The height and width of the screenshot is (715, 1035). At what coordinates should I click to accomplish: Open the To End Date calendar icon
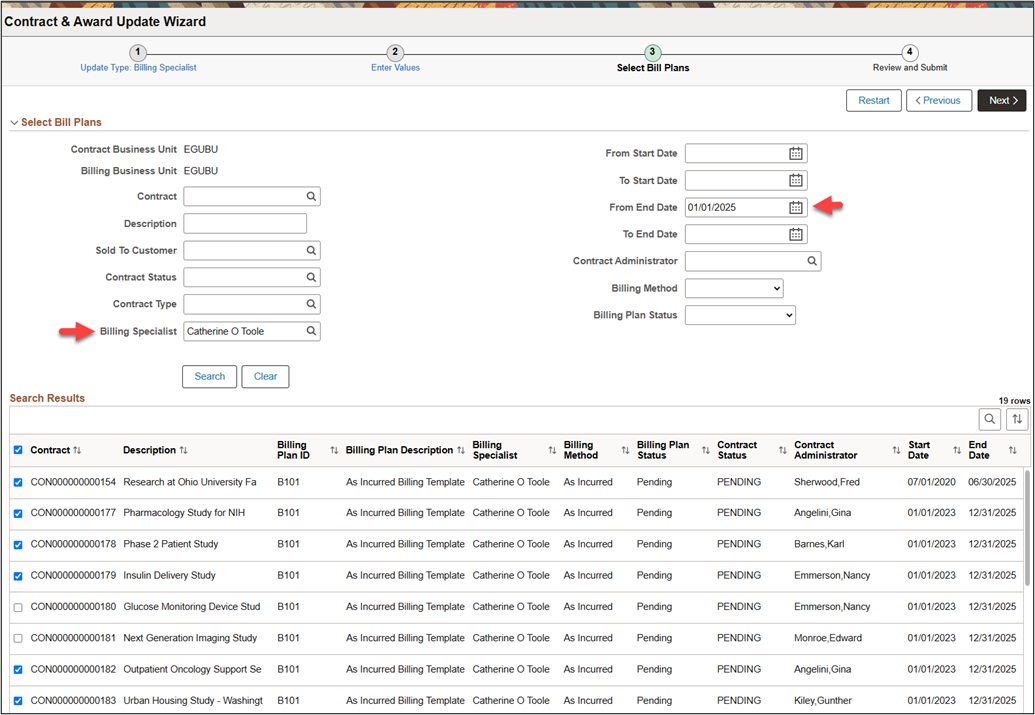796,234
